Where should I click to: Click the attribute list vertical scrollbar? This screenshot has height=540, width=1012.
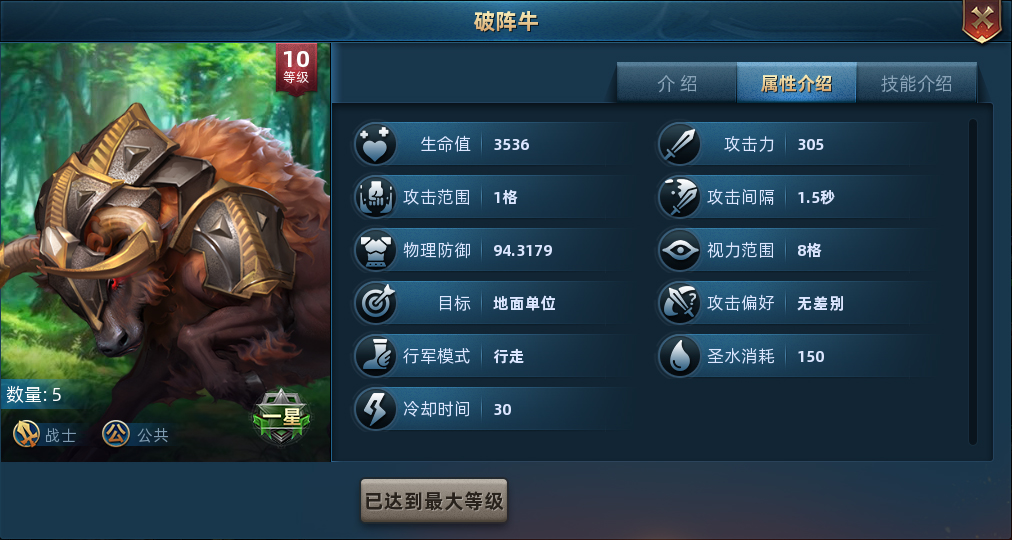[973, 281]
